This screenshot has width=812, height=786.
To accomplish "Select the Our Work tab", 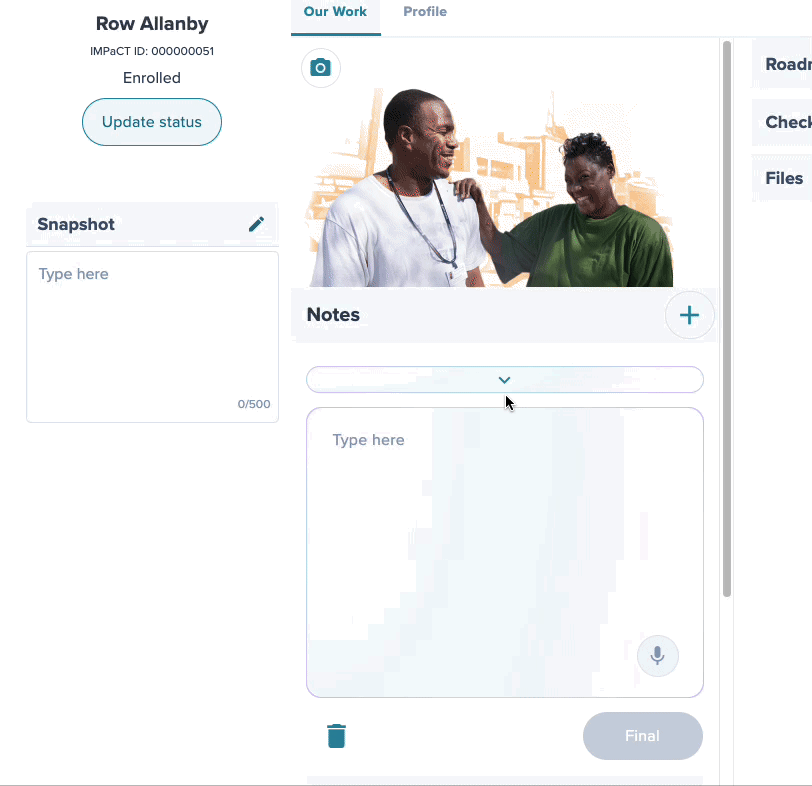I will coord(335,12).
